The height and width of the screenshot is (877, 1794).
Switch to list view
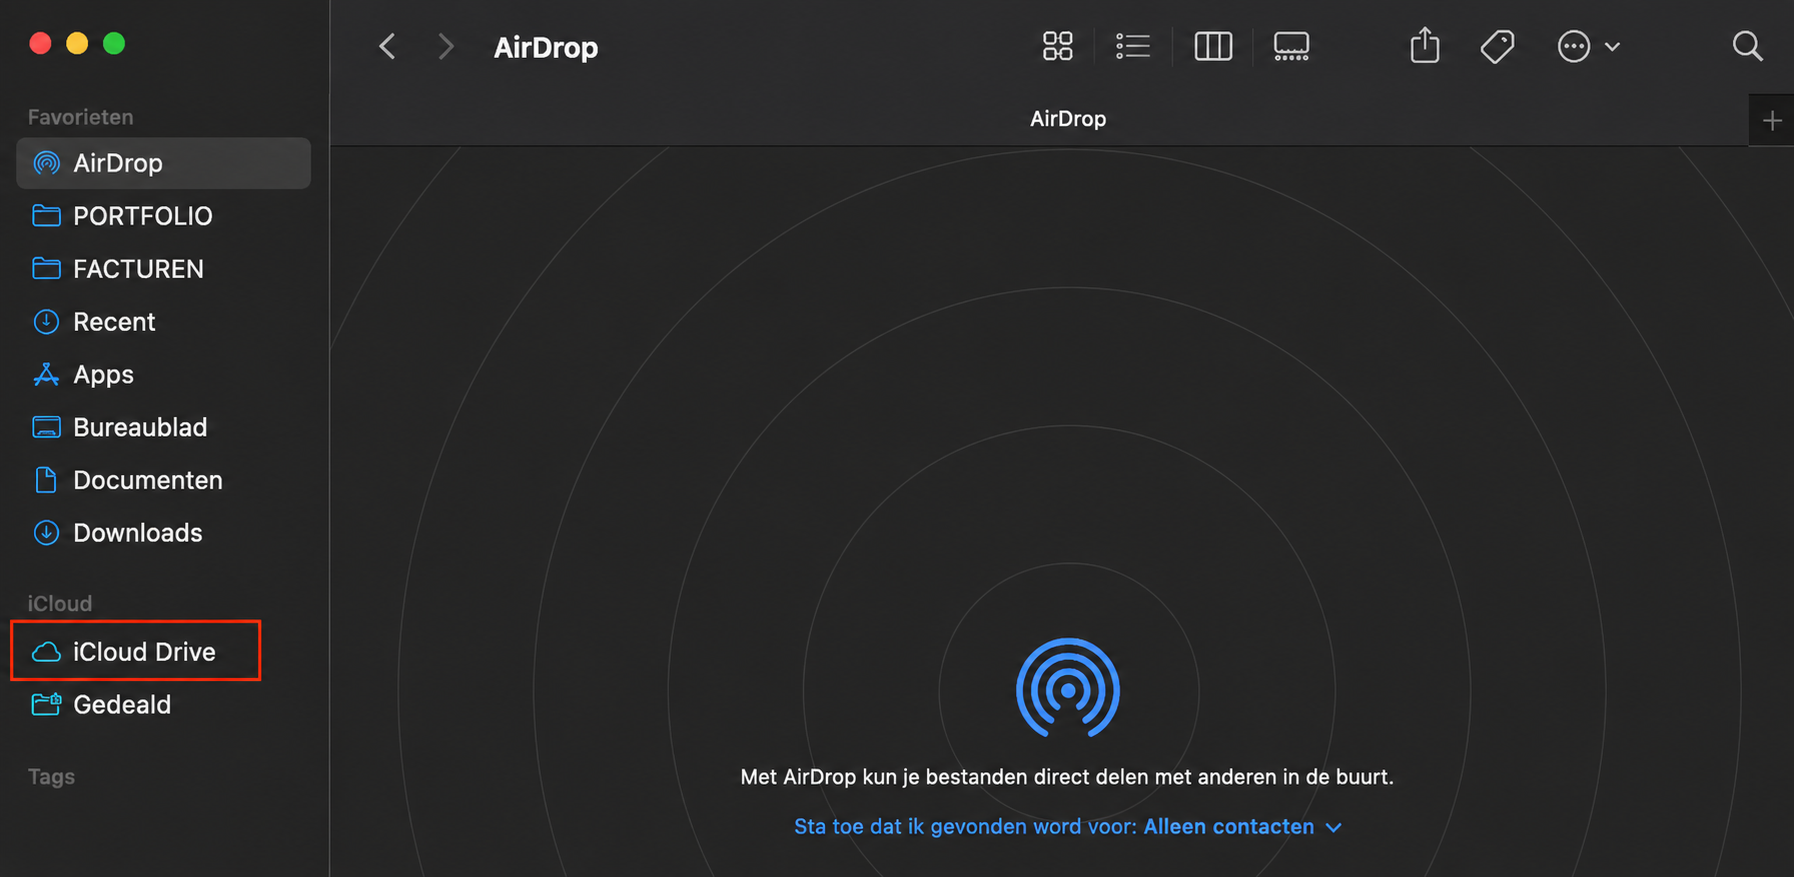pyautogui.click(x=1133, y=46)
